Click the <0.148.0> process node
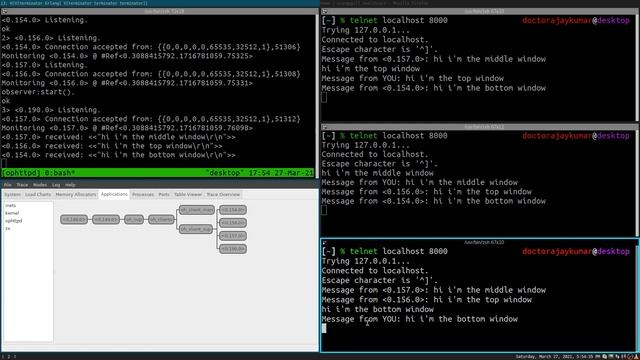 click(74, 220)
